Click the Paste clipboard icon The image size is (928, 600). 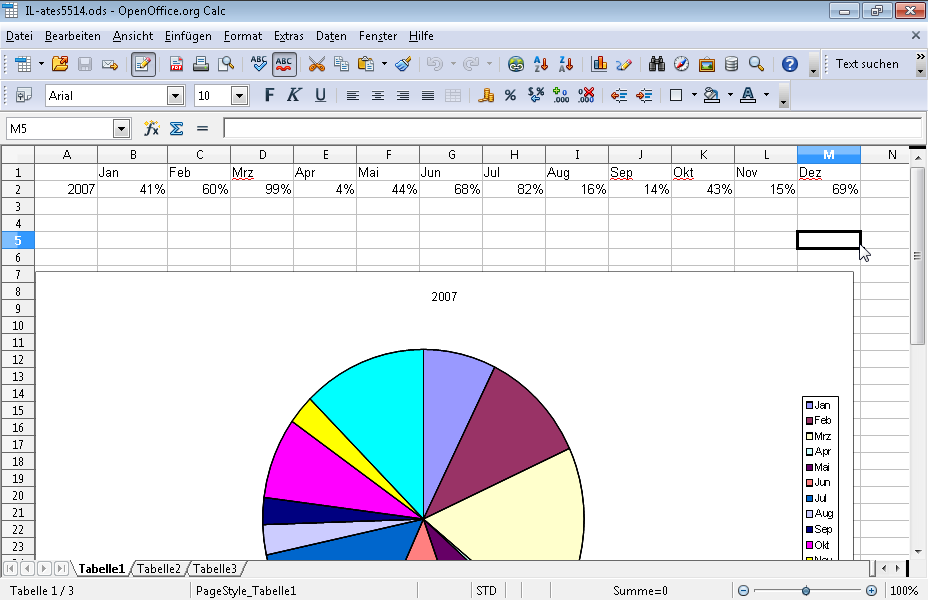tap(366, 64)
